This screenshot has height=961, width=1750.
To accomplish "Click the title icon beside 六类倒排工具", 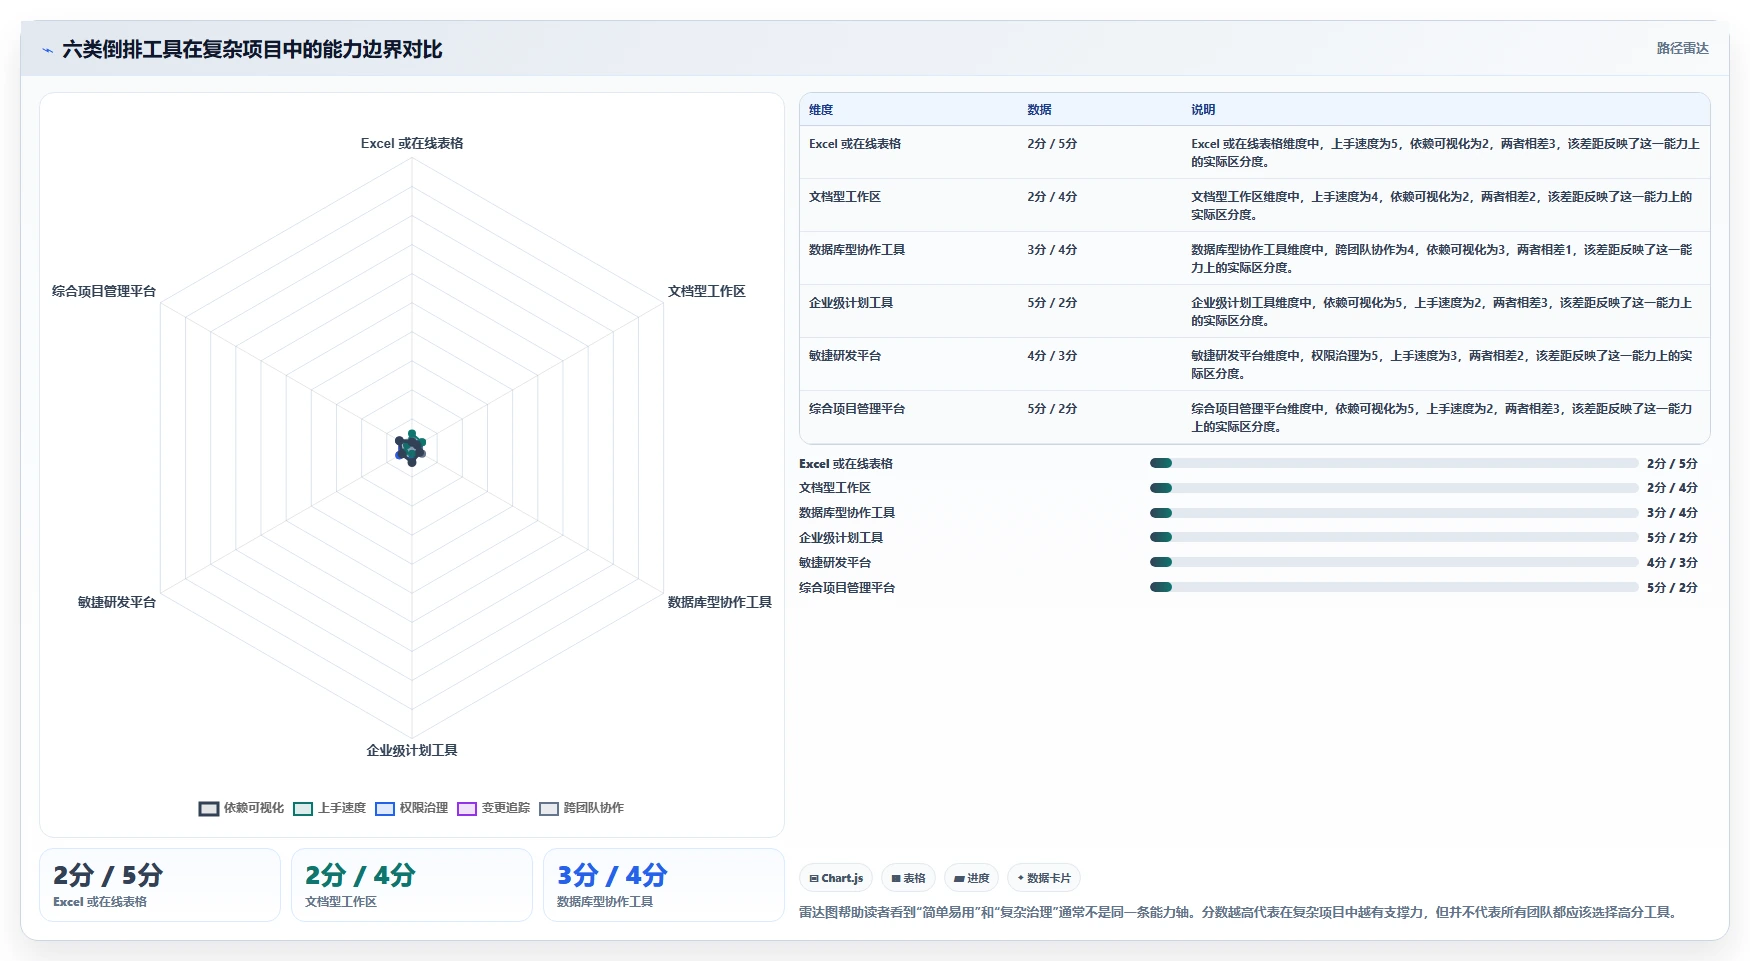I will [x=47, y=50].
